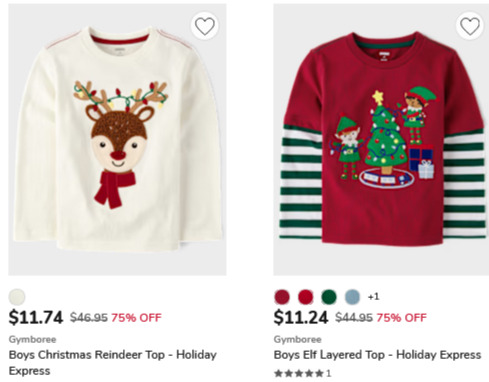Open Boys Christmas Reindeer Top title link
This screenshot has width=489, height=382.
(x=113, y=363)
